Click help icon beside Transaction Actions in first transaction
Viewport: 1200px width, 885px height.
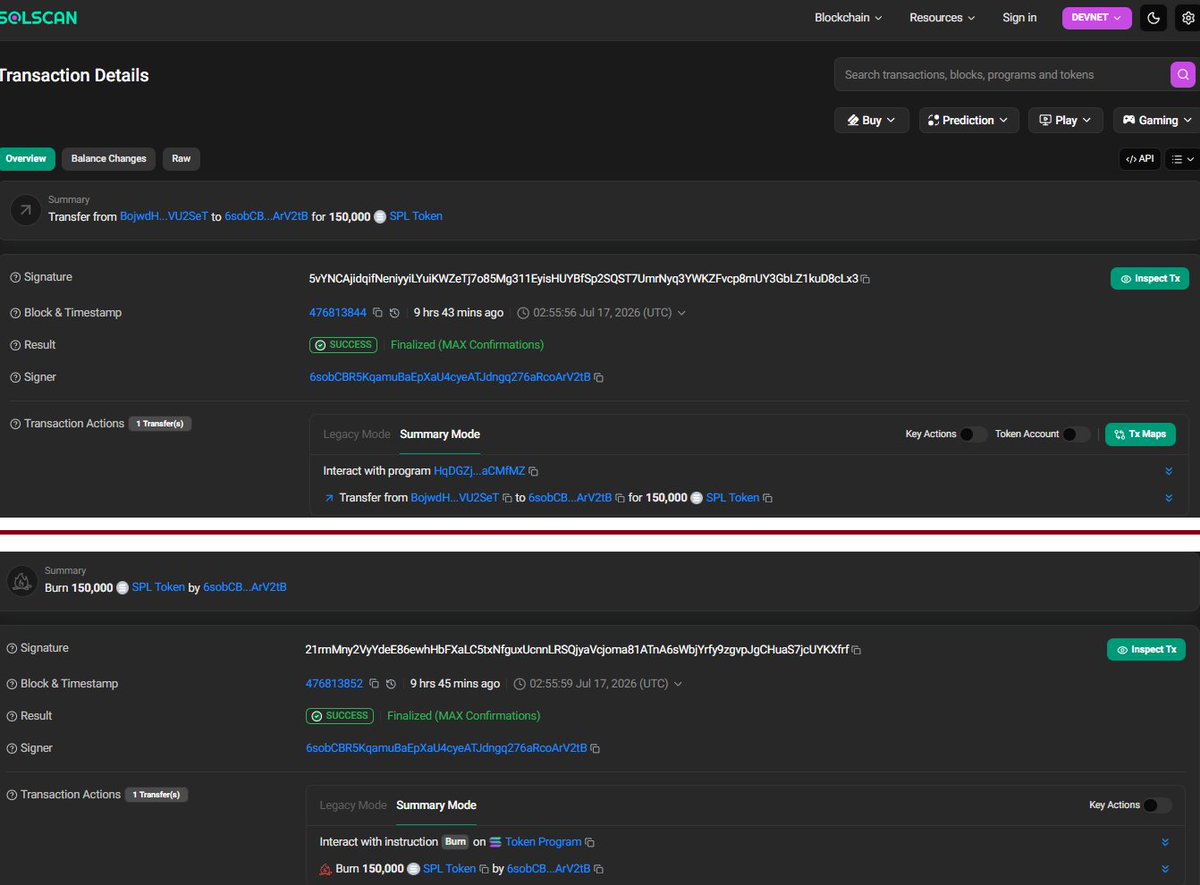pyautogui.click(x=15, y=424)
